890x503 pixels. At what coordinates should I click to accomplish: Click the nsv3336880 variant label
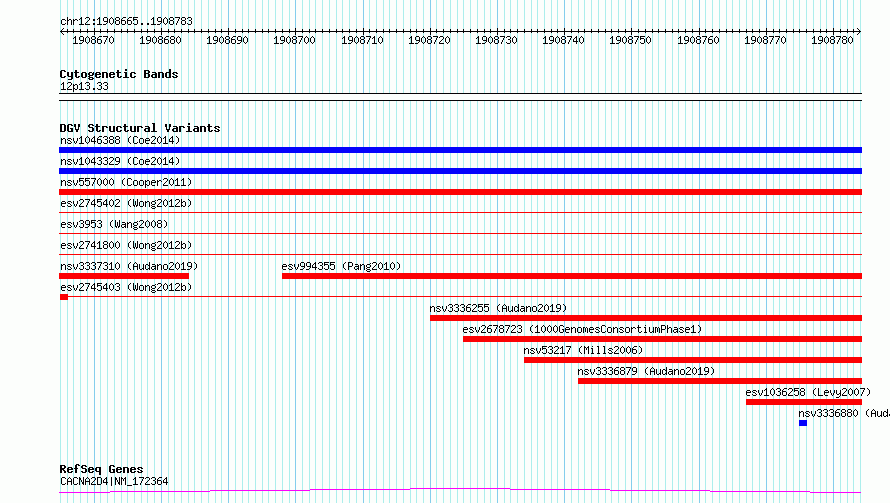pyautogui.click(x=844, y=413)
